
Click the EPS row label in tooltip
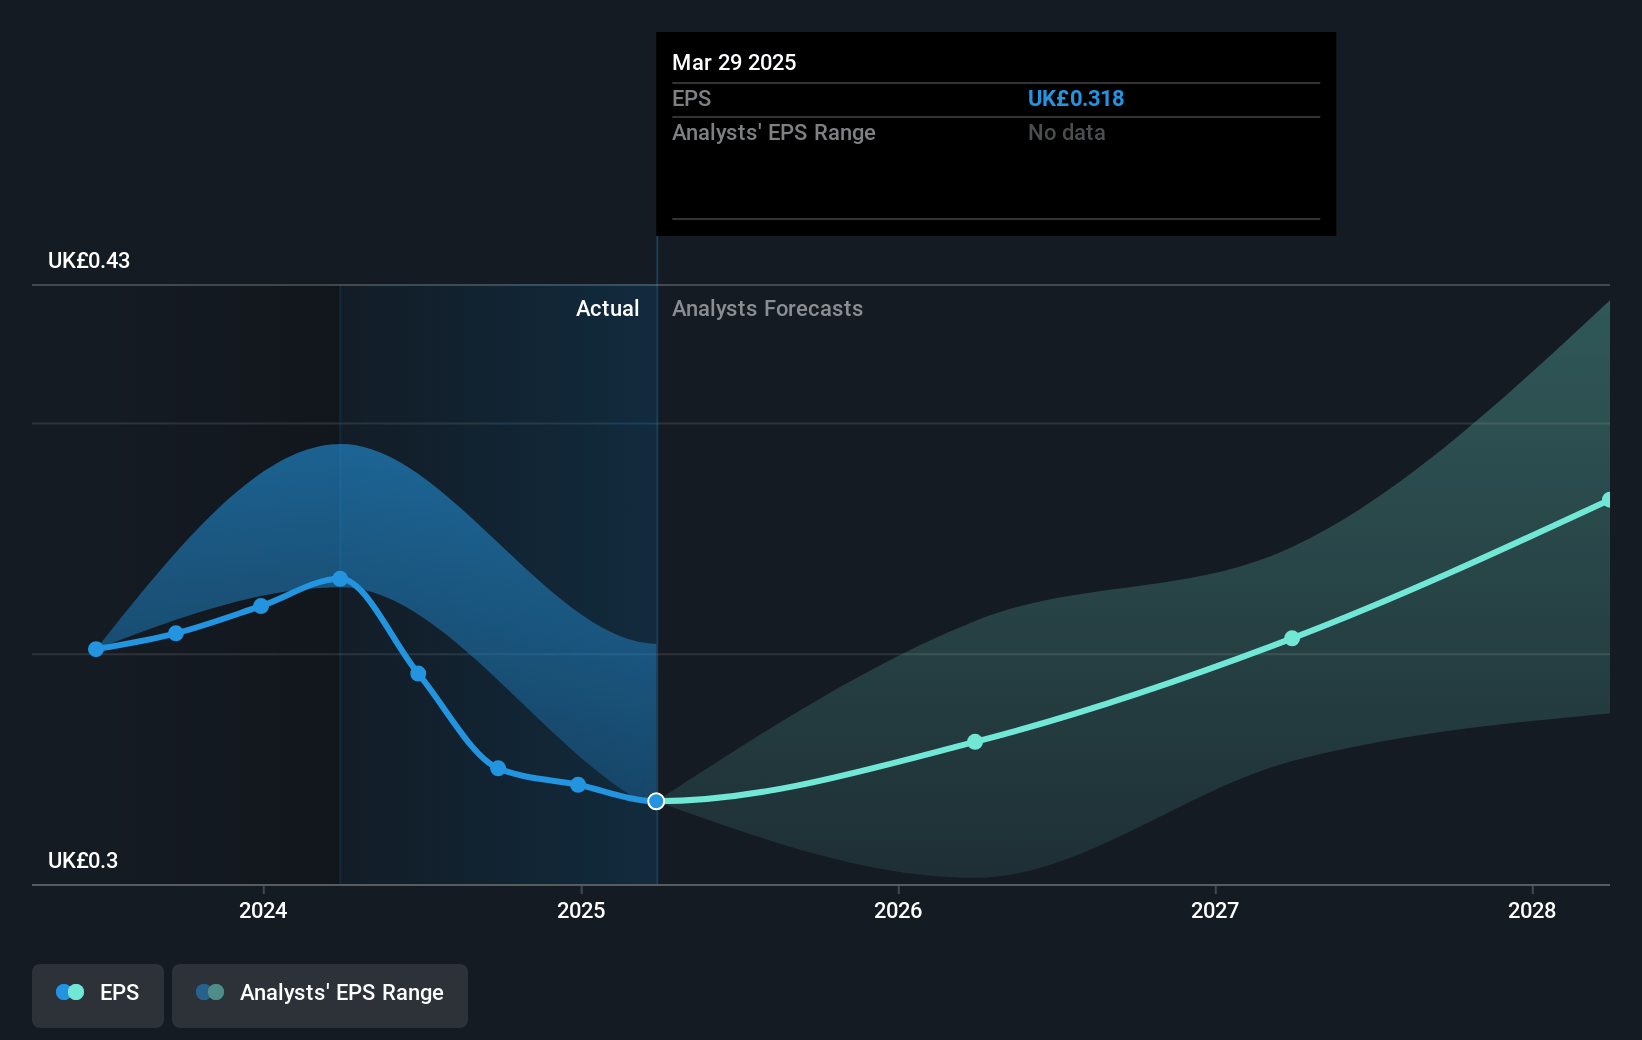[x=691, y=98]
